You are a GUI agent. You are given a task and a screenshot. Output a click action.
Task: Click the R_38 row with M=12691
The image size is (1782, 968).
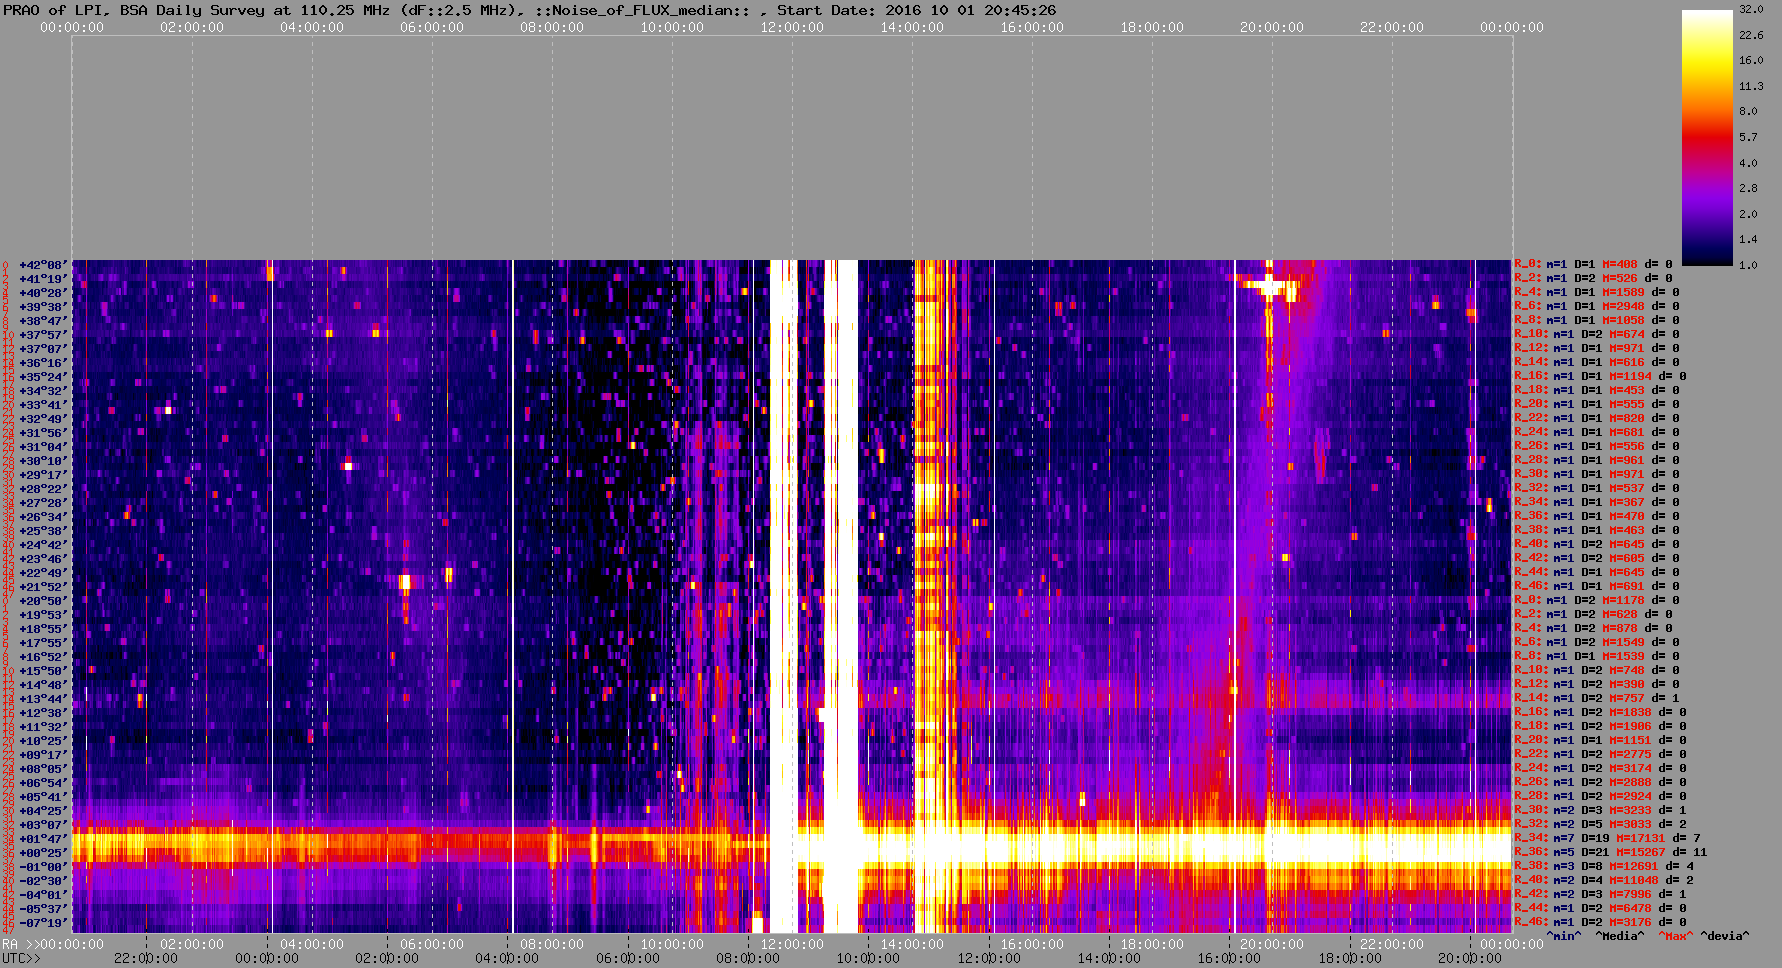[x=1604, y=867]
